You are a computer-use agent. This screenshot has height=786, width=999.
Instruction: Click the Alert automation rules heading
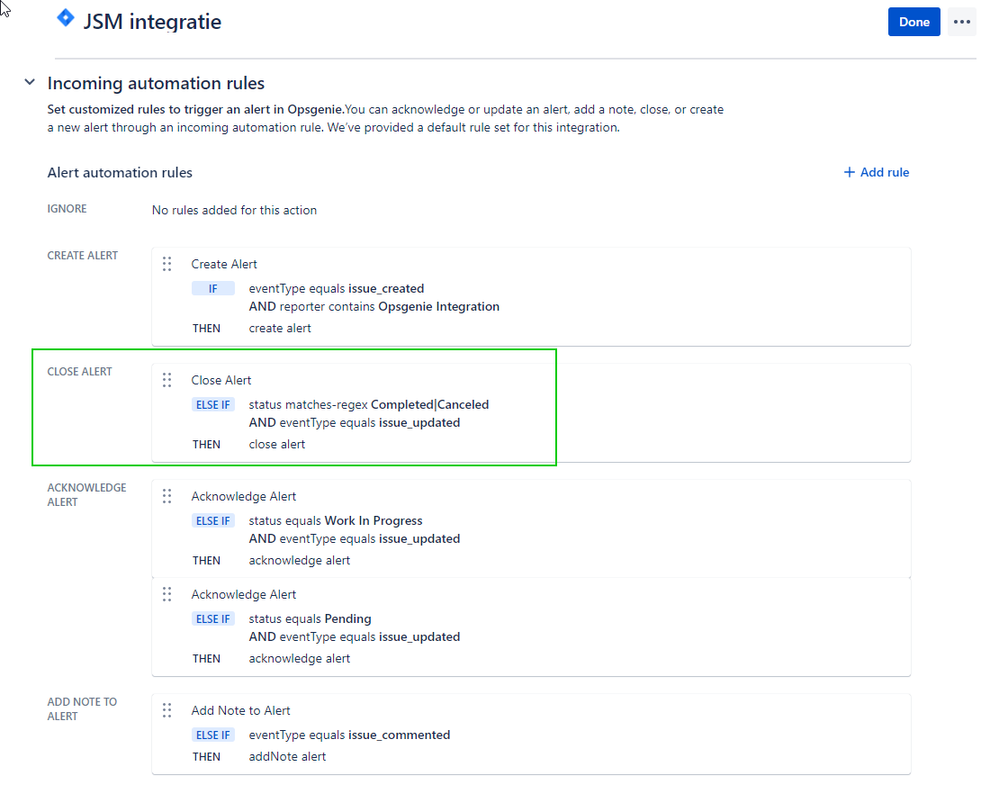(120, 173)
